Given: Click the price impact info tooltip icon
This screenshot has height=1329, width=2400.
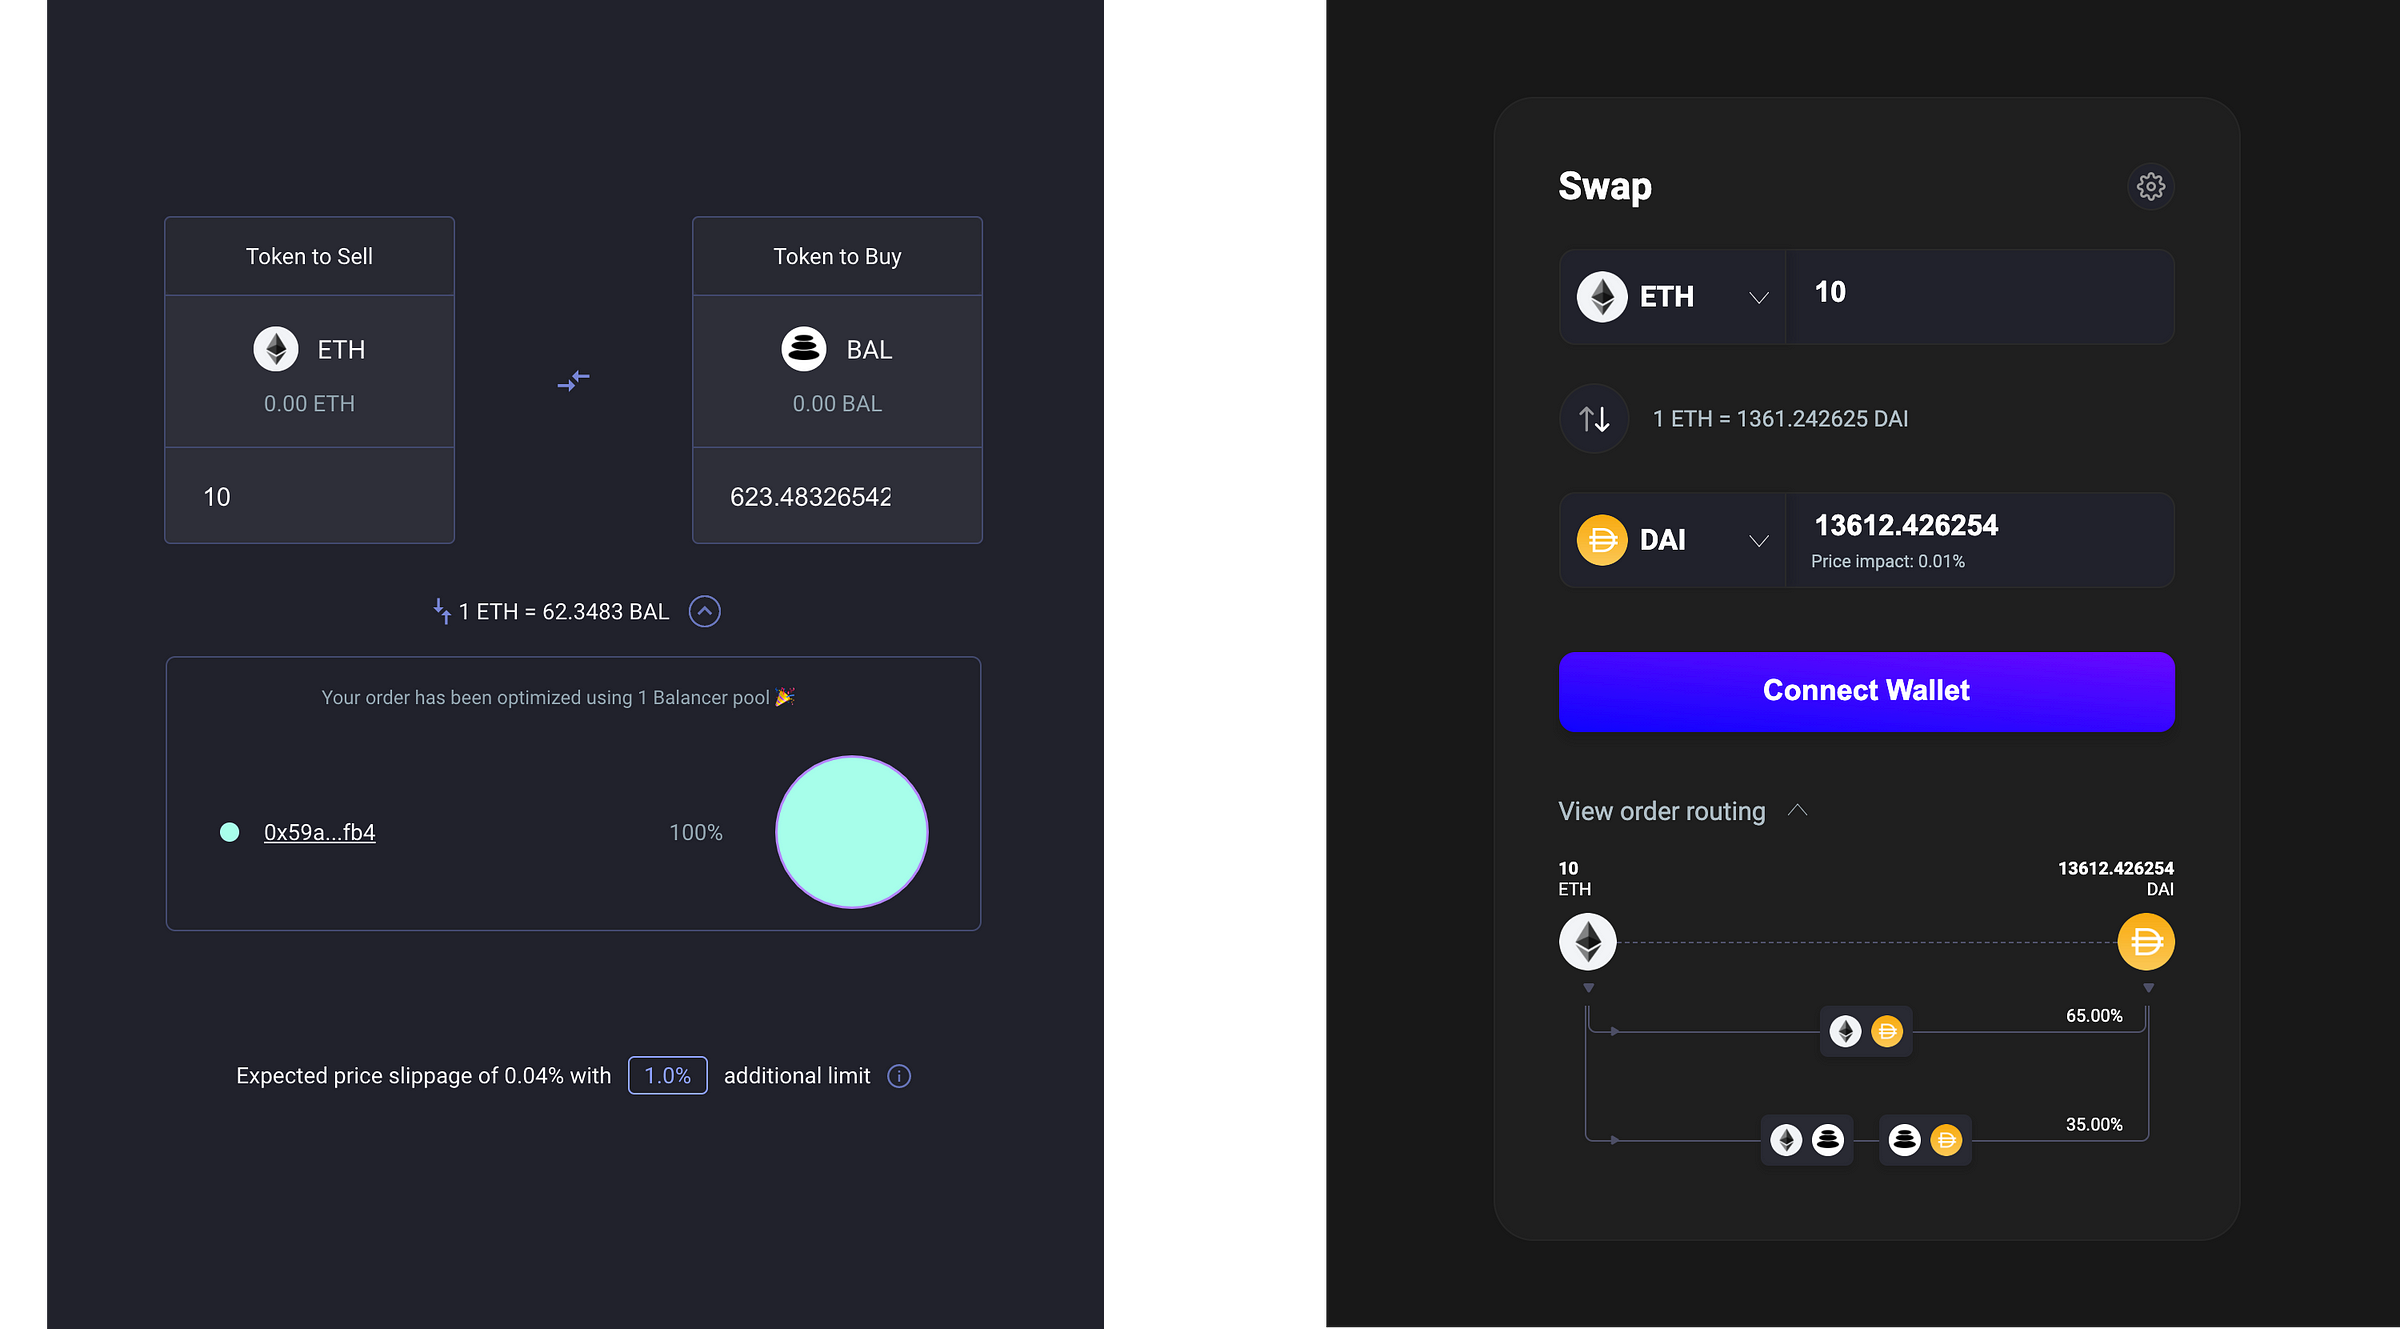Looking at the screenshot, I should click(900, 1075).
